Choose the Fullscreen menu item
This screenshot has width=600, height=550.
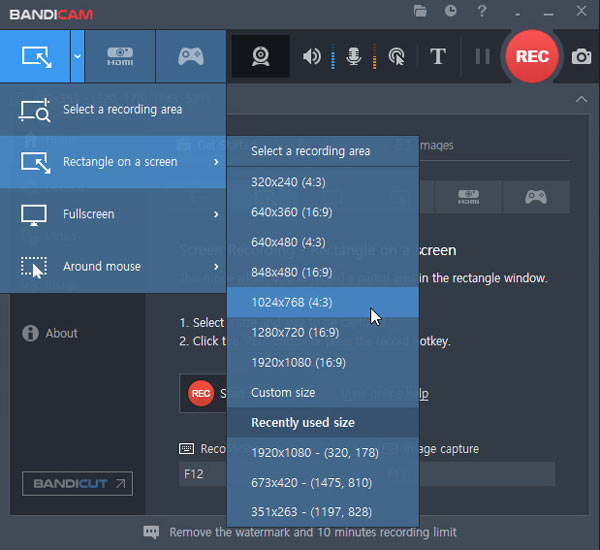[113, 214]
